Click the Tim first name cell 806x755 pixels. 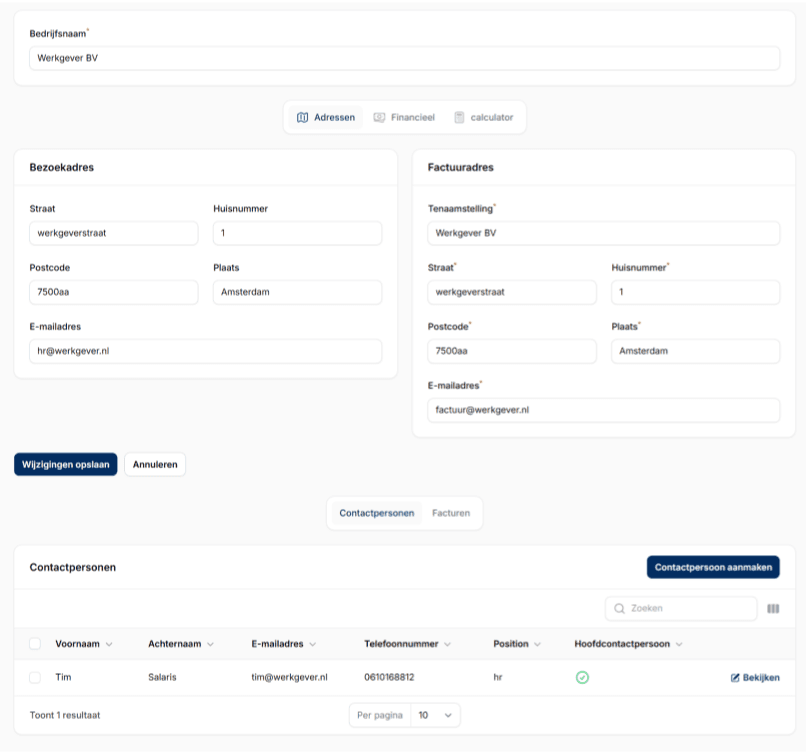(x=63, y=677)
